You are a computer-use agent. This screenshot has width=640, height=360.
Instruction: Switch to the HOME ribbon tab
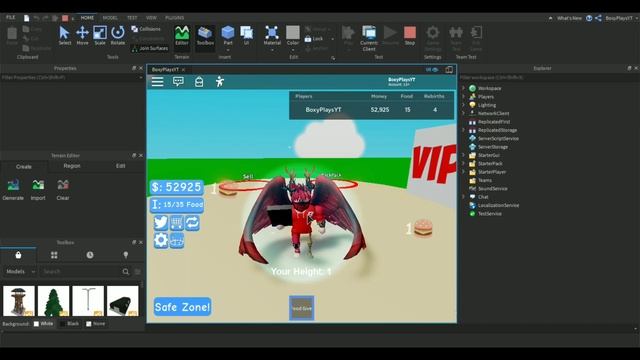click(x=87, y=18)
